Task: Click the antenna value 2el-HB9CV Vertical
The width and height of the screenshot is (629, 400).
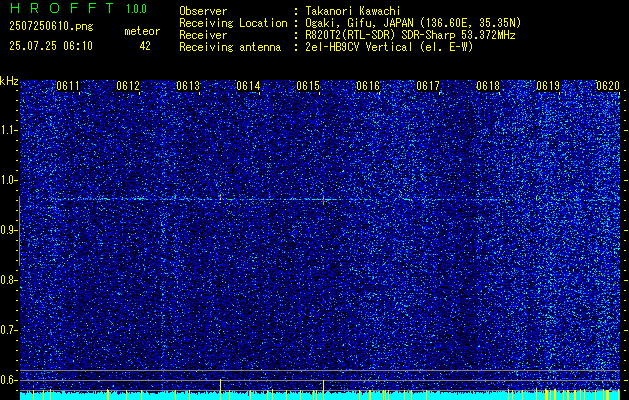Action: (x=359, y=47)
